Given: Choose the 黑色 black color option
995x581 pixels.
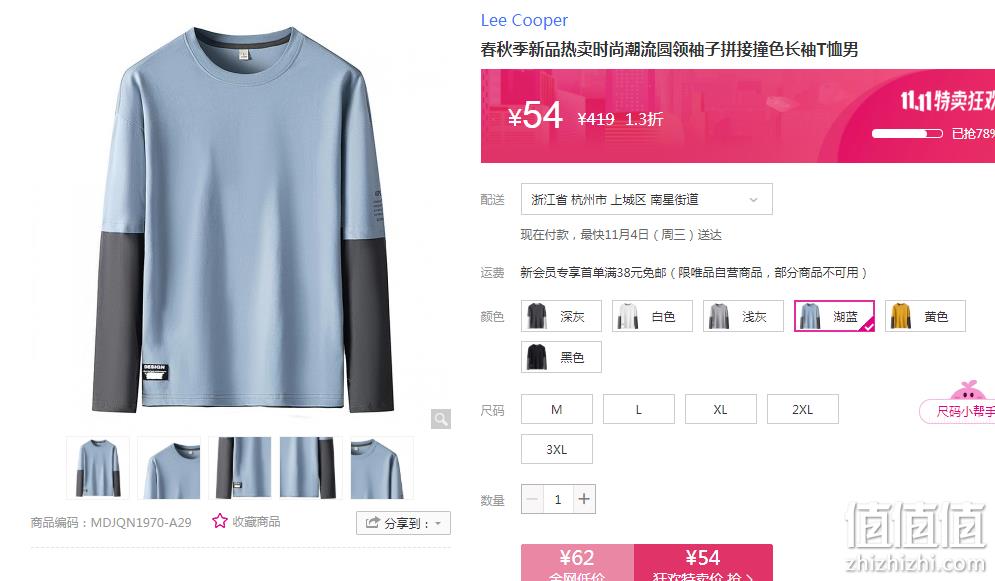Looking at the screenshot, I should pos(561,357).
